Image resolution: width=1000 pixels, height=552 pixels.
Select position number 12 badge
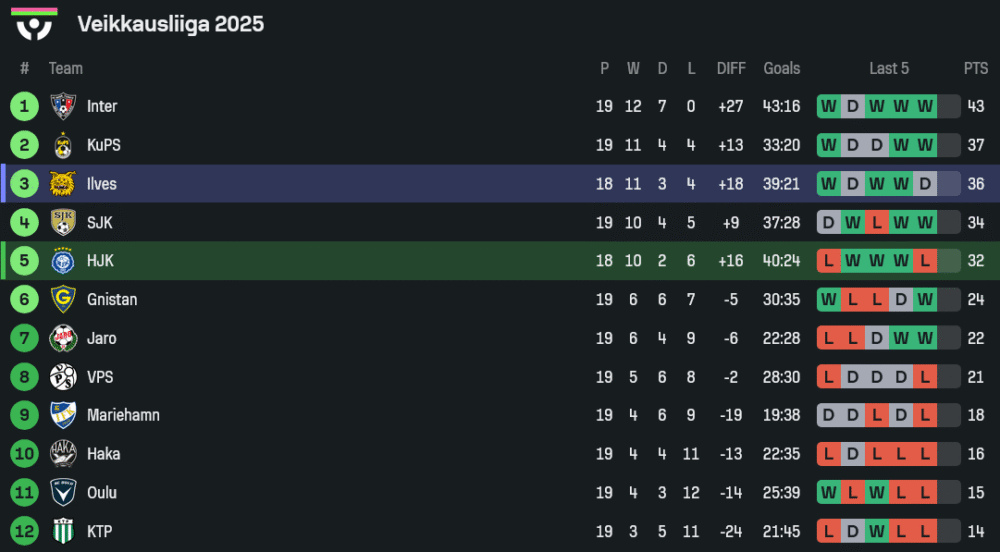click(x=24, y=531)
